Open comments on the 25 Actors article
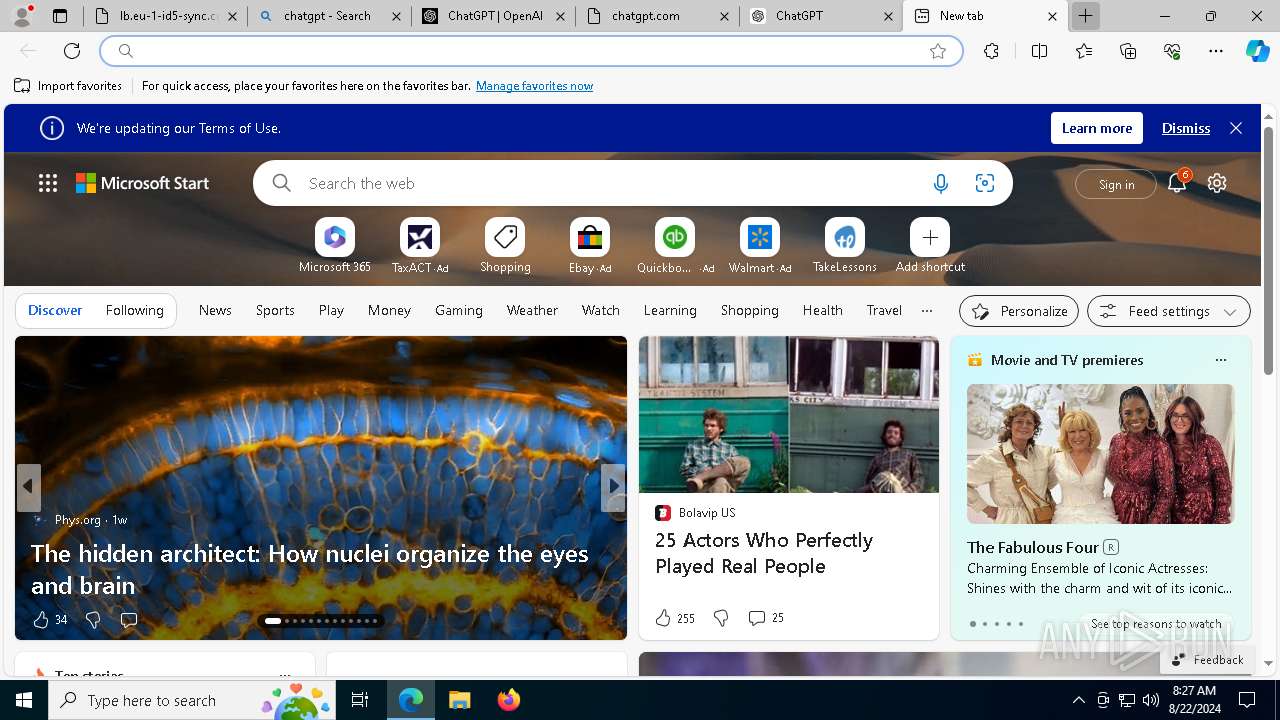This screenshot has width=1280, height=720. click(766, 618)
